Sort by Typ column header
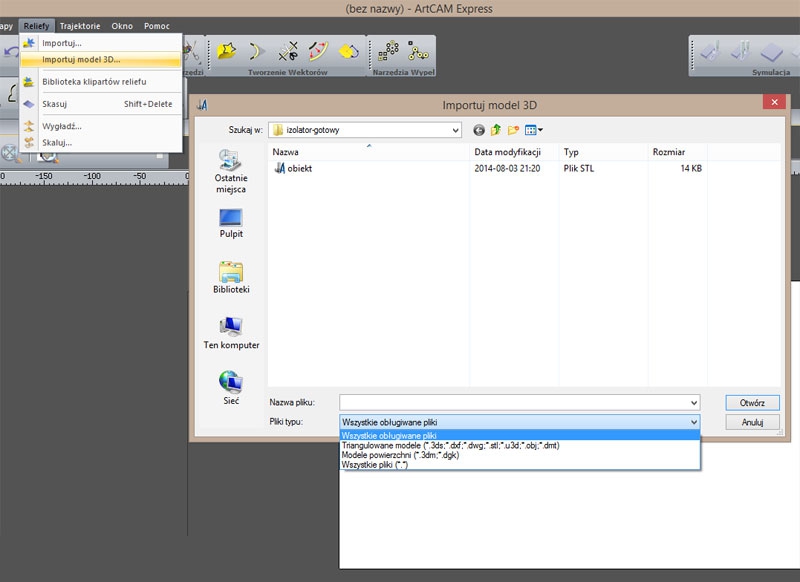This screenshot has width=800, height=582. (x=603, y=152)
